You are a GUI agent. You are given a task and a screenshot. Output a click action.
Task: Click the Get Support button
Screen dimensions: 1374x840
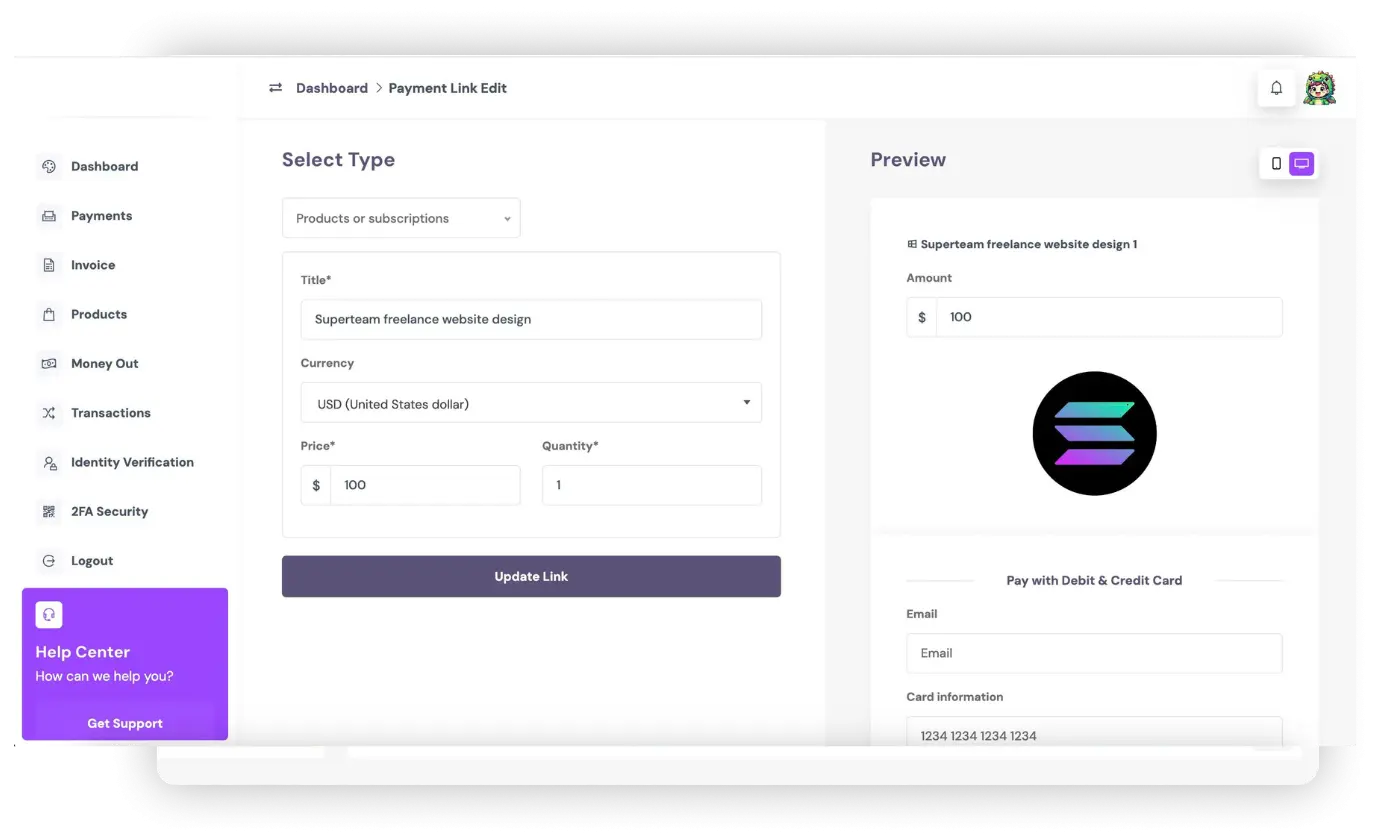125,722
